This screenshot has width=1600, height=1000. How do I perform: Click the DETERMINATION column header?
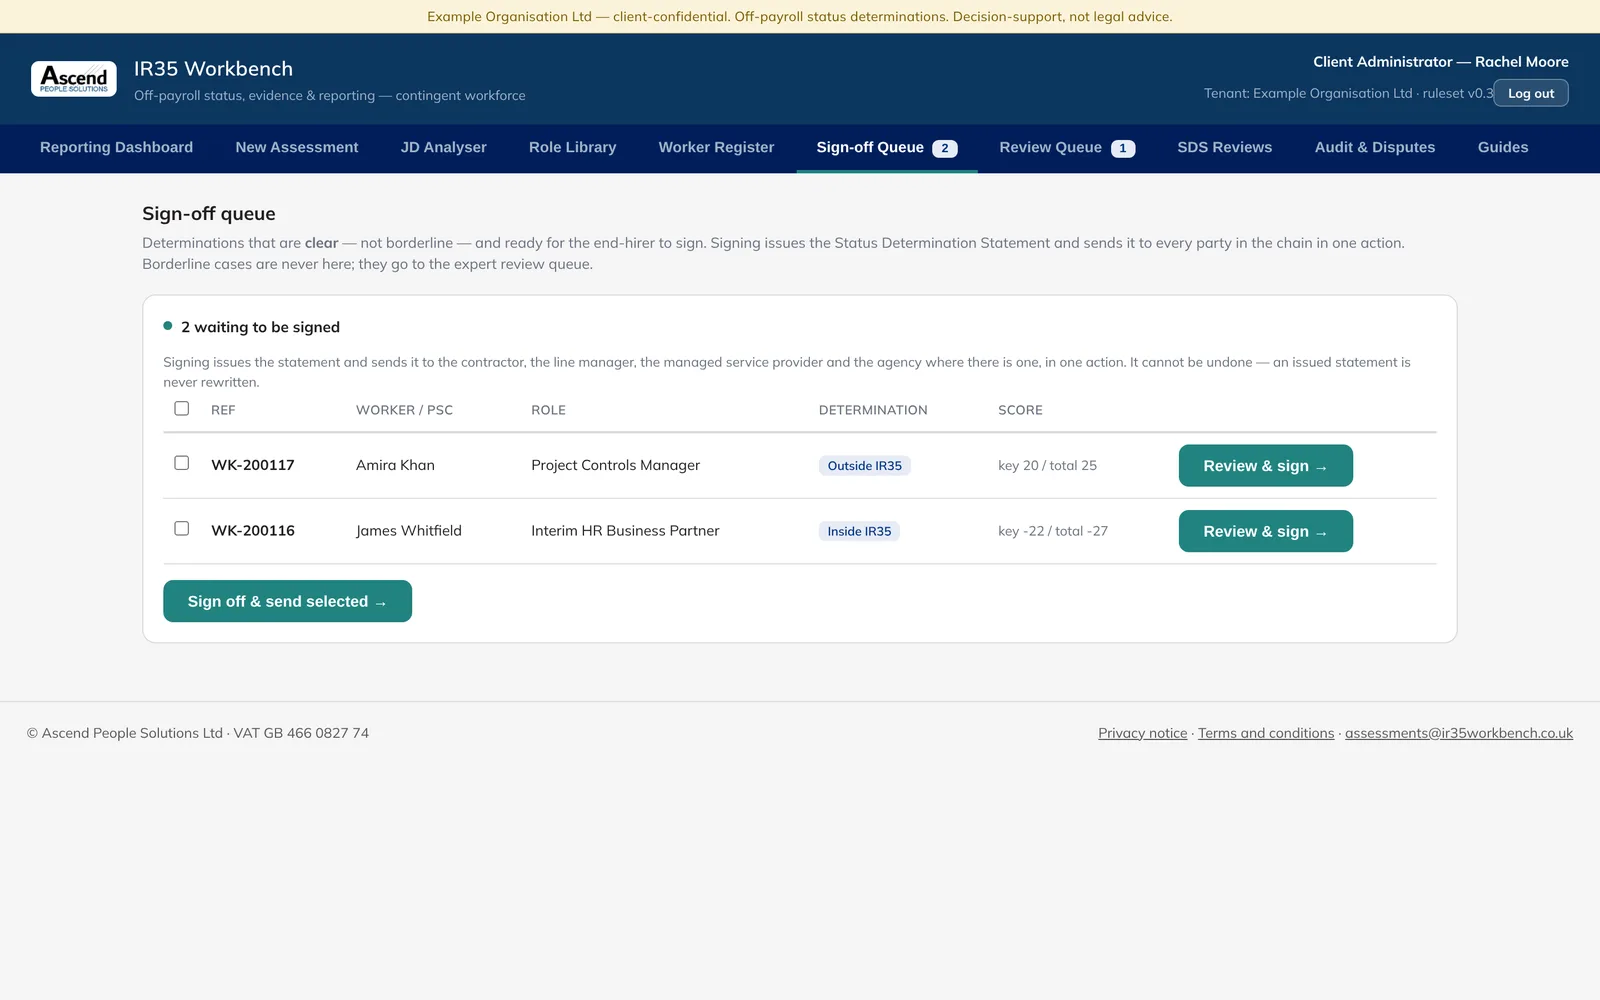(x=873, y=410)
